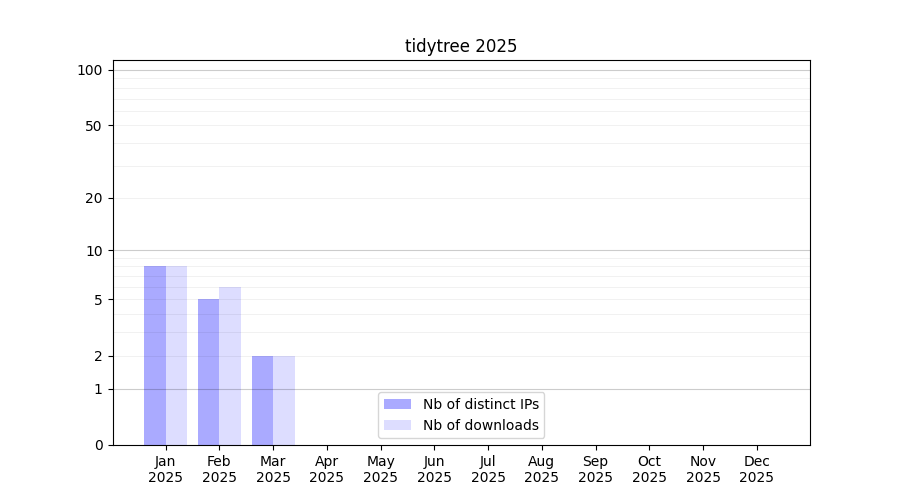Click the Mar 2025 distinct IPs bar
Viewport: 900px width, 500px height.
(262, 400)
